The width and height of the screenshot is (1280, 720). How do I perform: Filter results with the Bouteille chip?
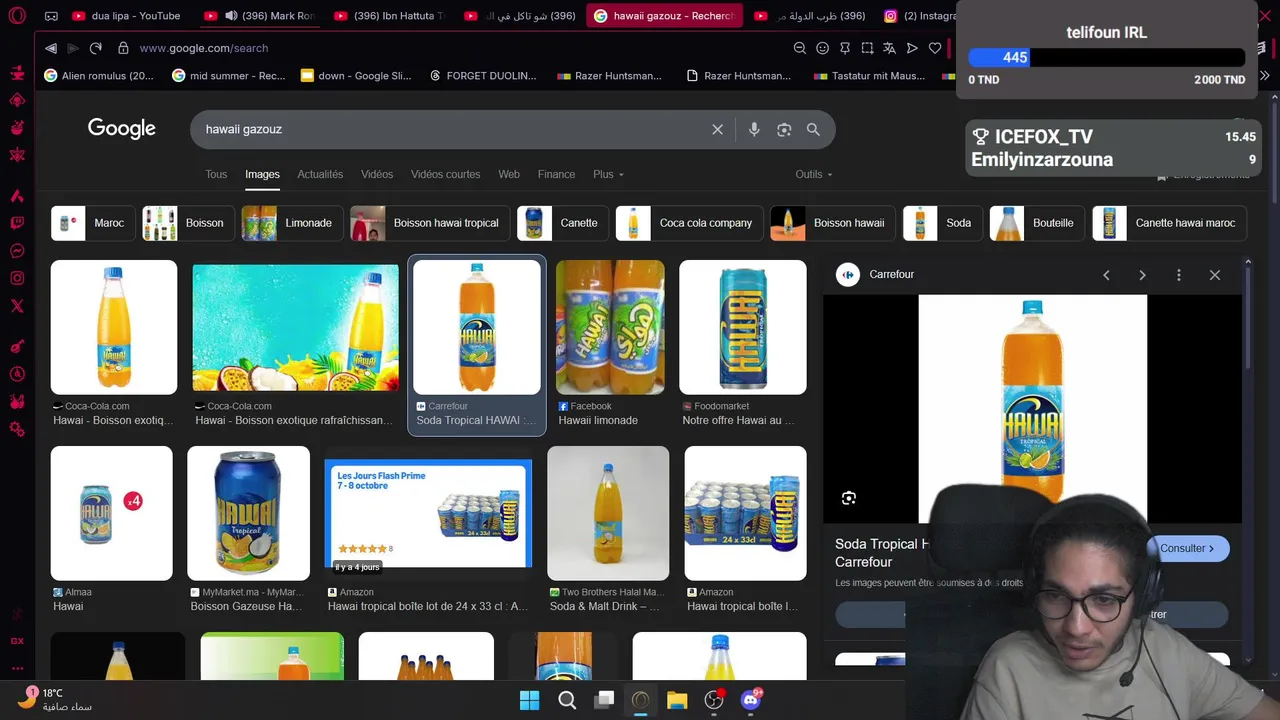[x=1037, y=223]
